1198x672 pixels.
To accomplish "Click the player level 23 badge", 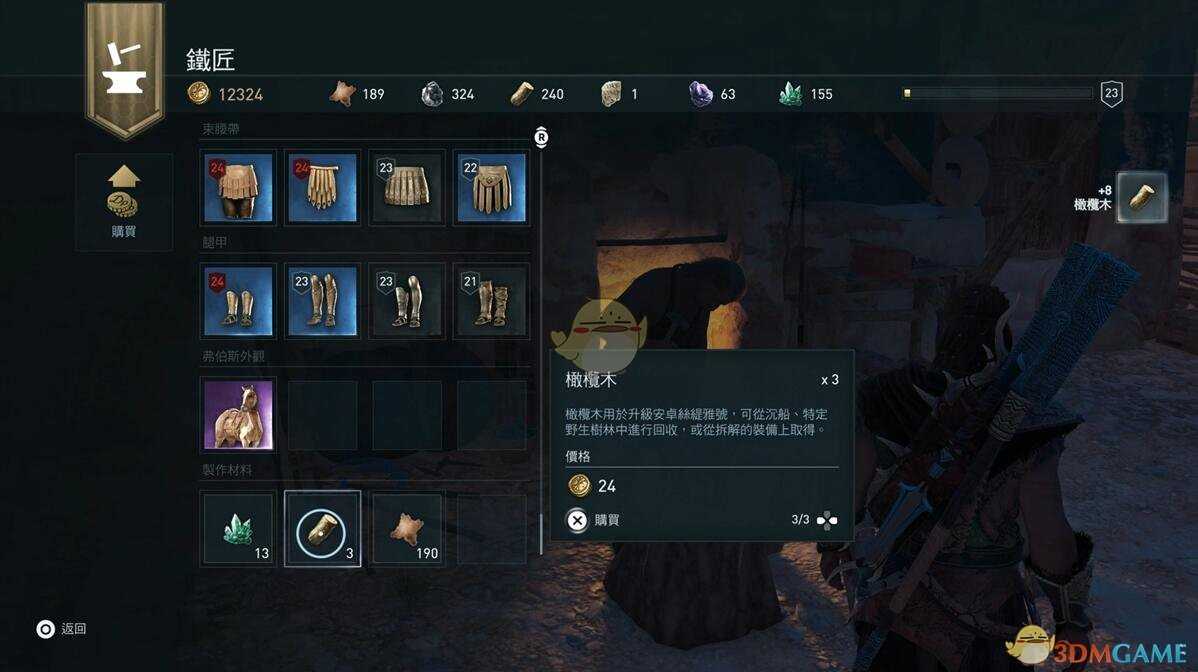I will click(1112, 94).
